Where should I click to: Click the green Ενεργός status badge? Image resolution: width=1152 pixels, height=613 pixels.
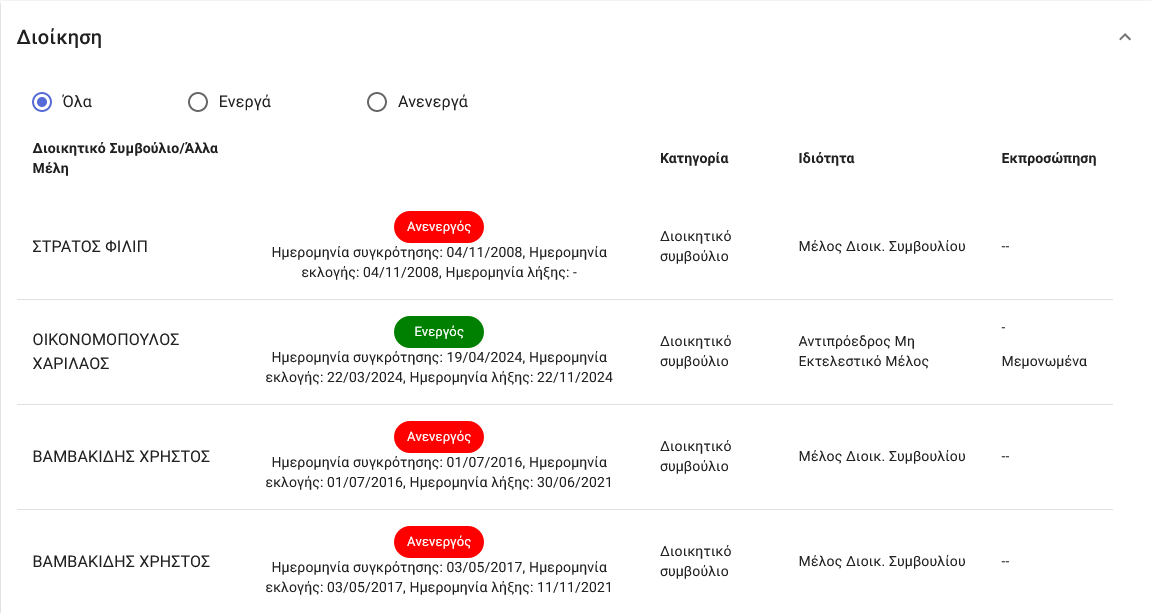coord(439,332)
